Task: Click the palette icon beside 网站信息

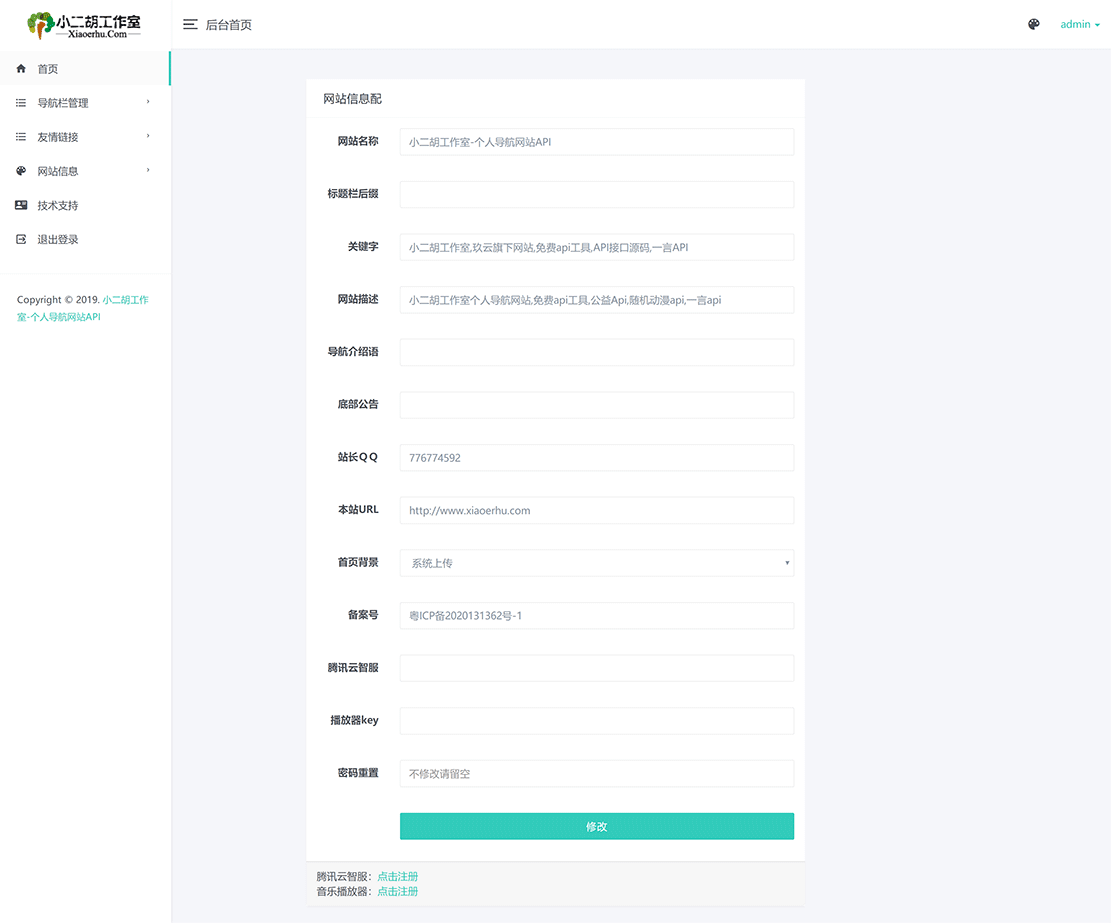Action: (x=21, y=171)
